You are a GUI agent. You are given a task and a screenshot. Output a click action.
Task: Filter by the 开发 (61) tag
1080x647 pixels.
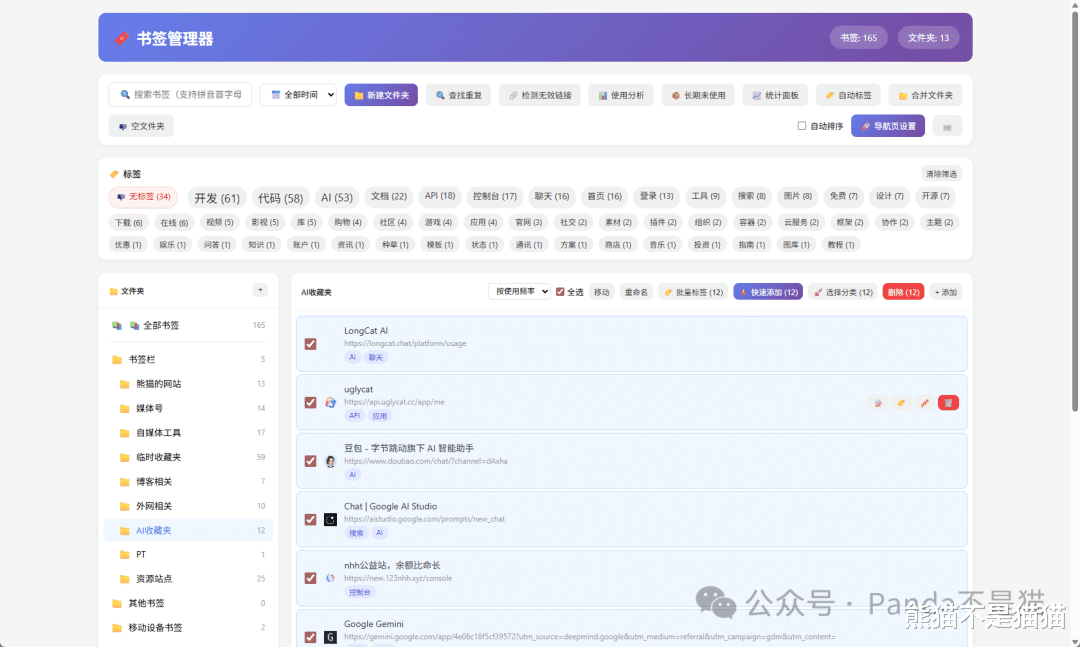click(217, 198)
